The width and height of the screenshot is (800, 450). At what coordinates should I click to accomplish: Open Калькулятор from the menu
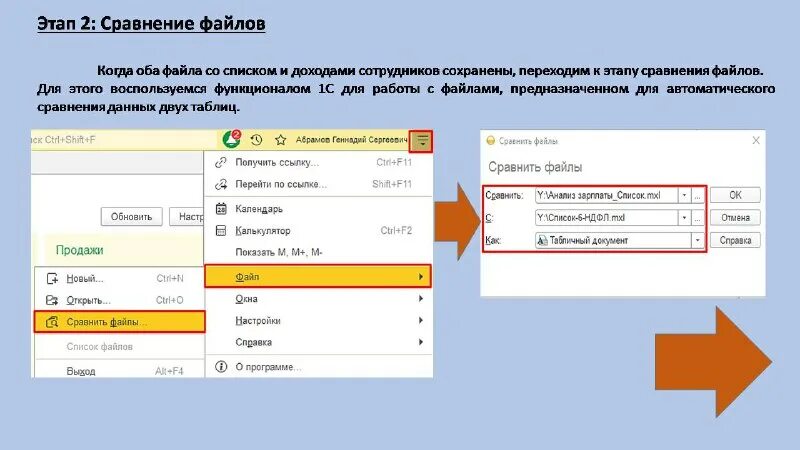(x=318, y=231)
